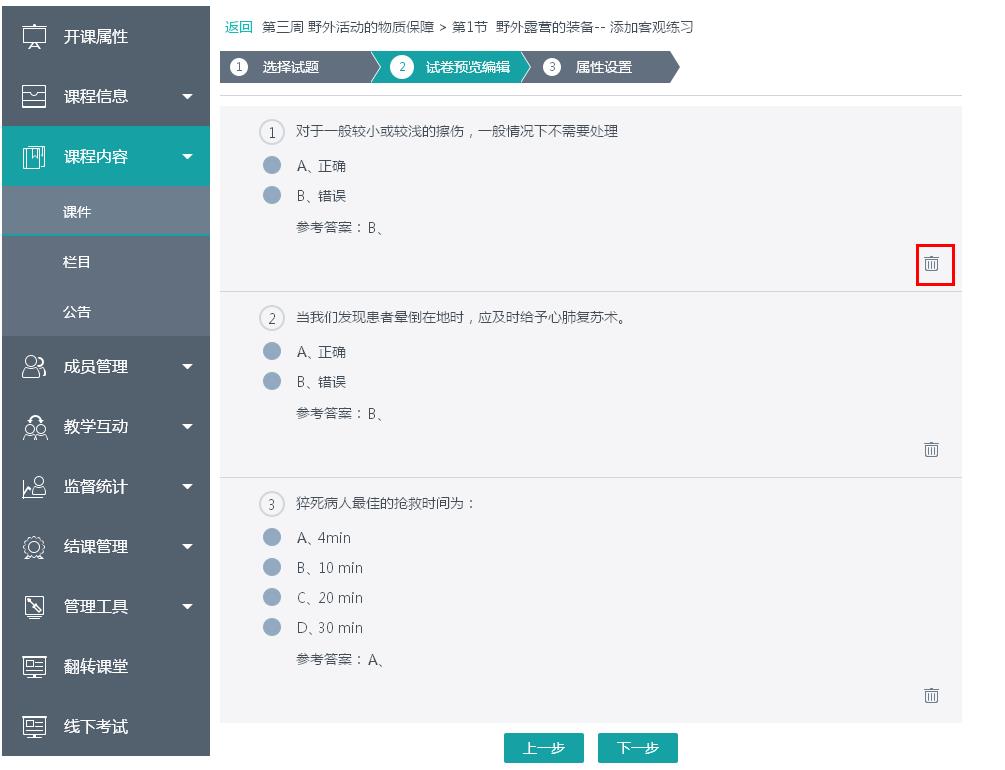Open the 公告 submenu item
The image size is (1005, 770).
click(77, 312)
